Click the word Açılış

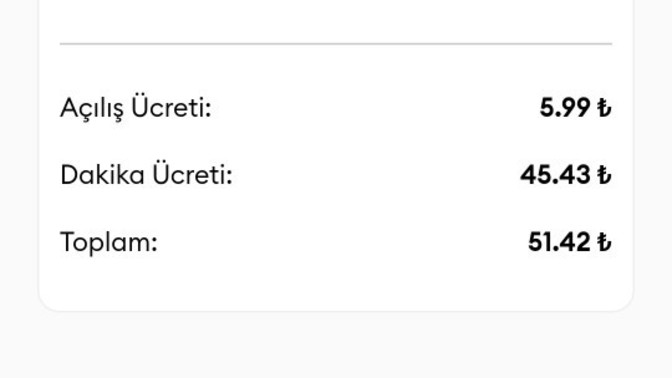click(92, 108)
